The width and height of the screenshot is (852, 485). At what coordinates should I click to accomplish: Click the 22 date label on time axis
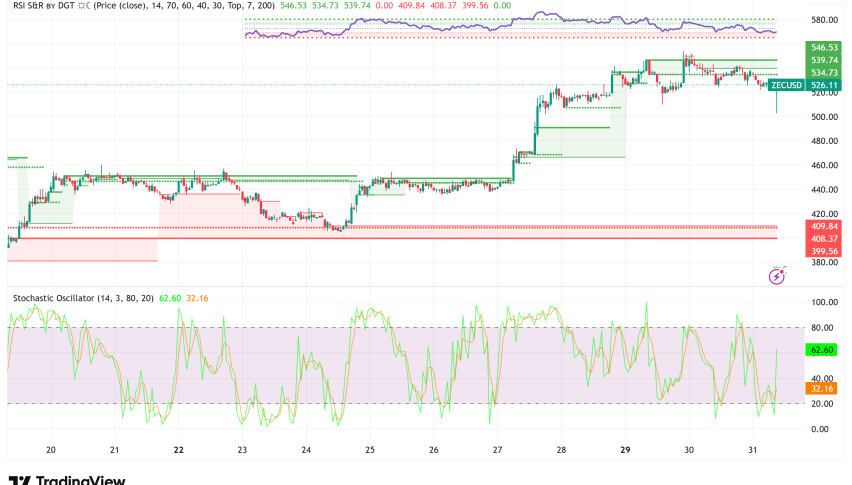pos(180,451)
